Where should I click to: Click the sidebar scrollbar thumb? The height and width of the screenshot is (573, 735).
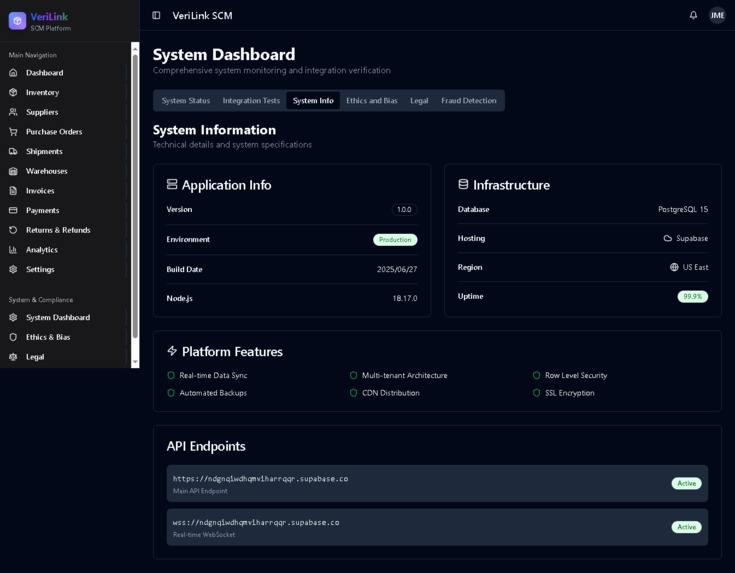(135, 196)
